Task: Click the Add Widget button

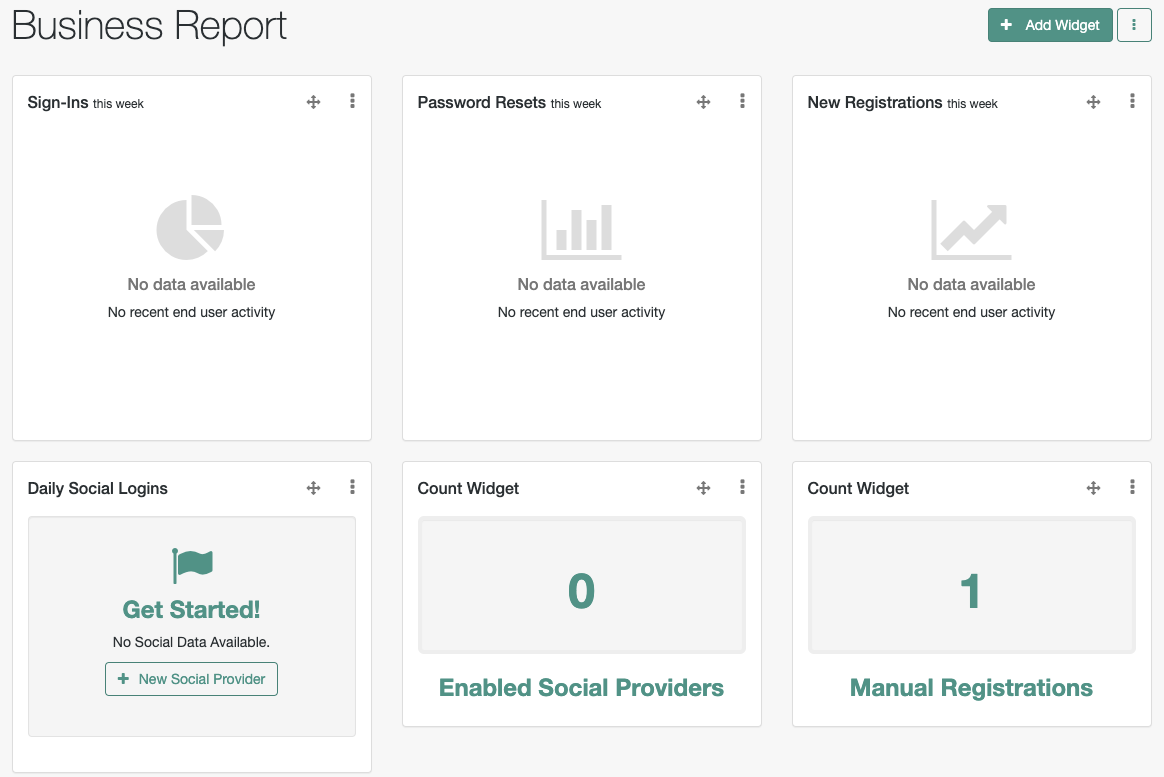Action: tap(1050, 25)
